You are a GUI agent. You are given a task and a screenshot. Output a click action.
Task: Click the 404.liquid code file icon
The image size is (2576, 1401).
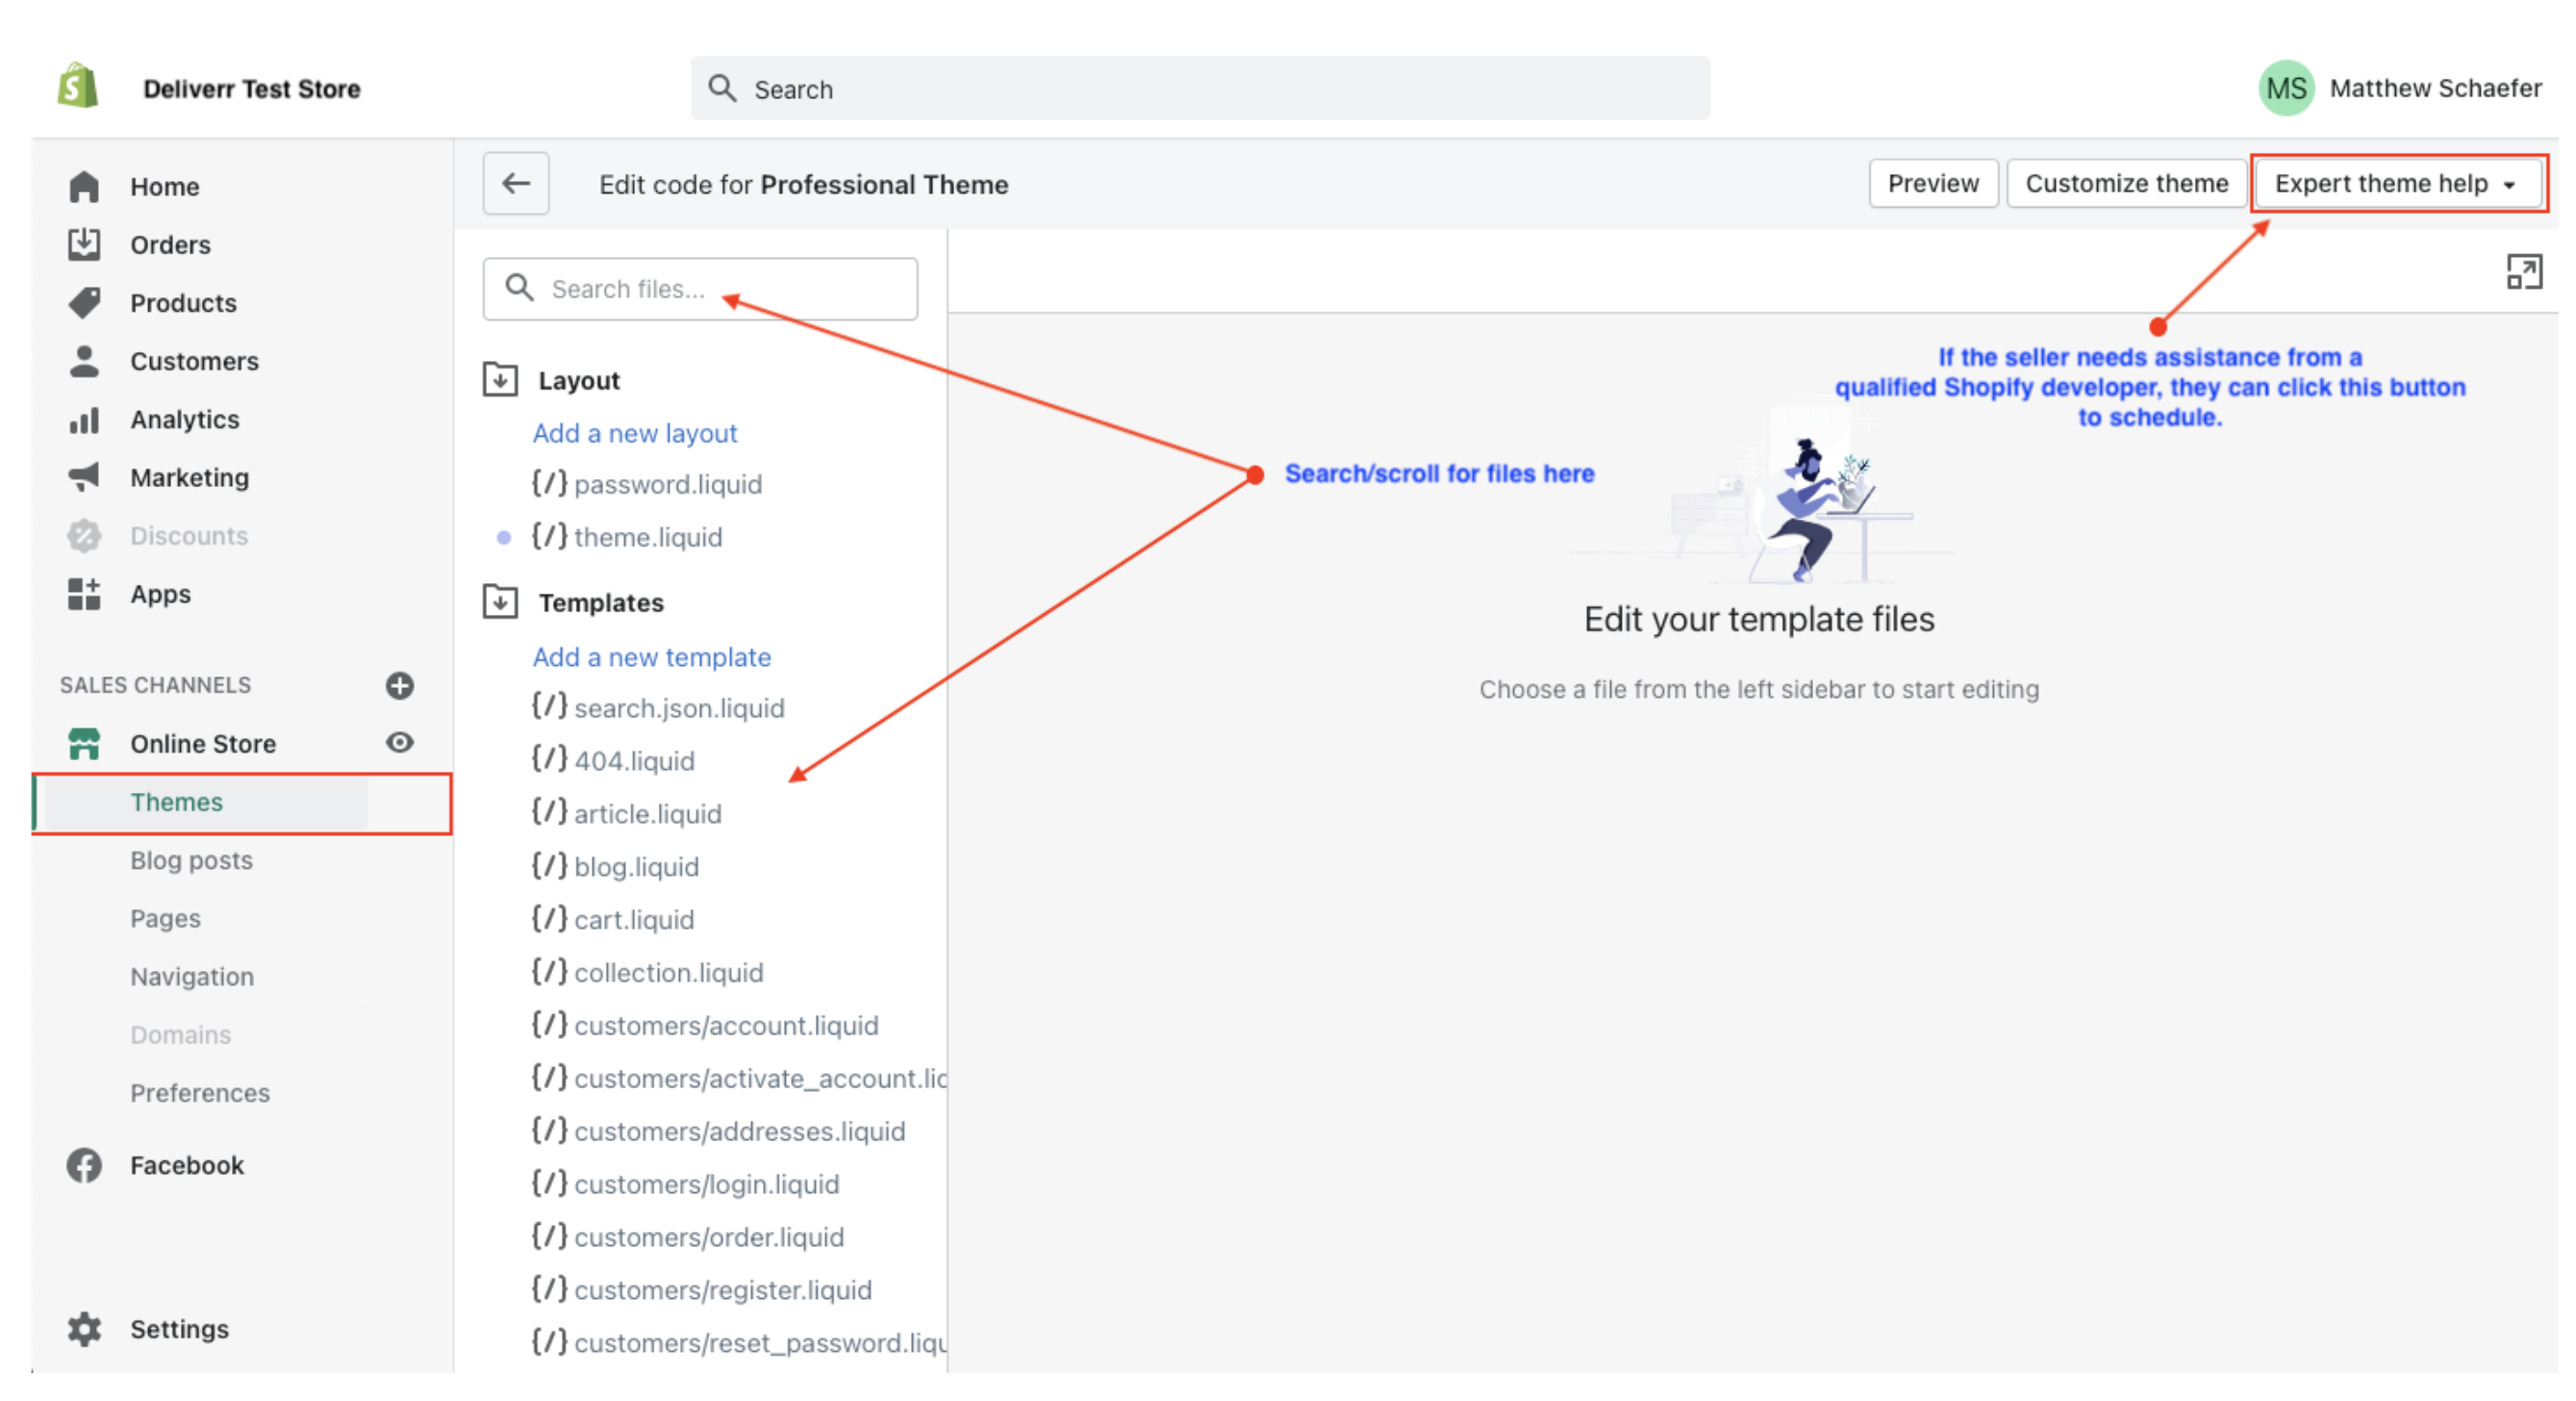tap(549, 761)
